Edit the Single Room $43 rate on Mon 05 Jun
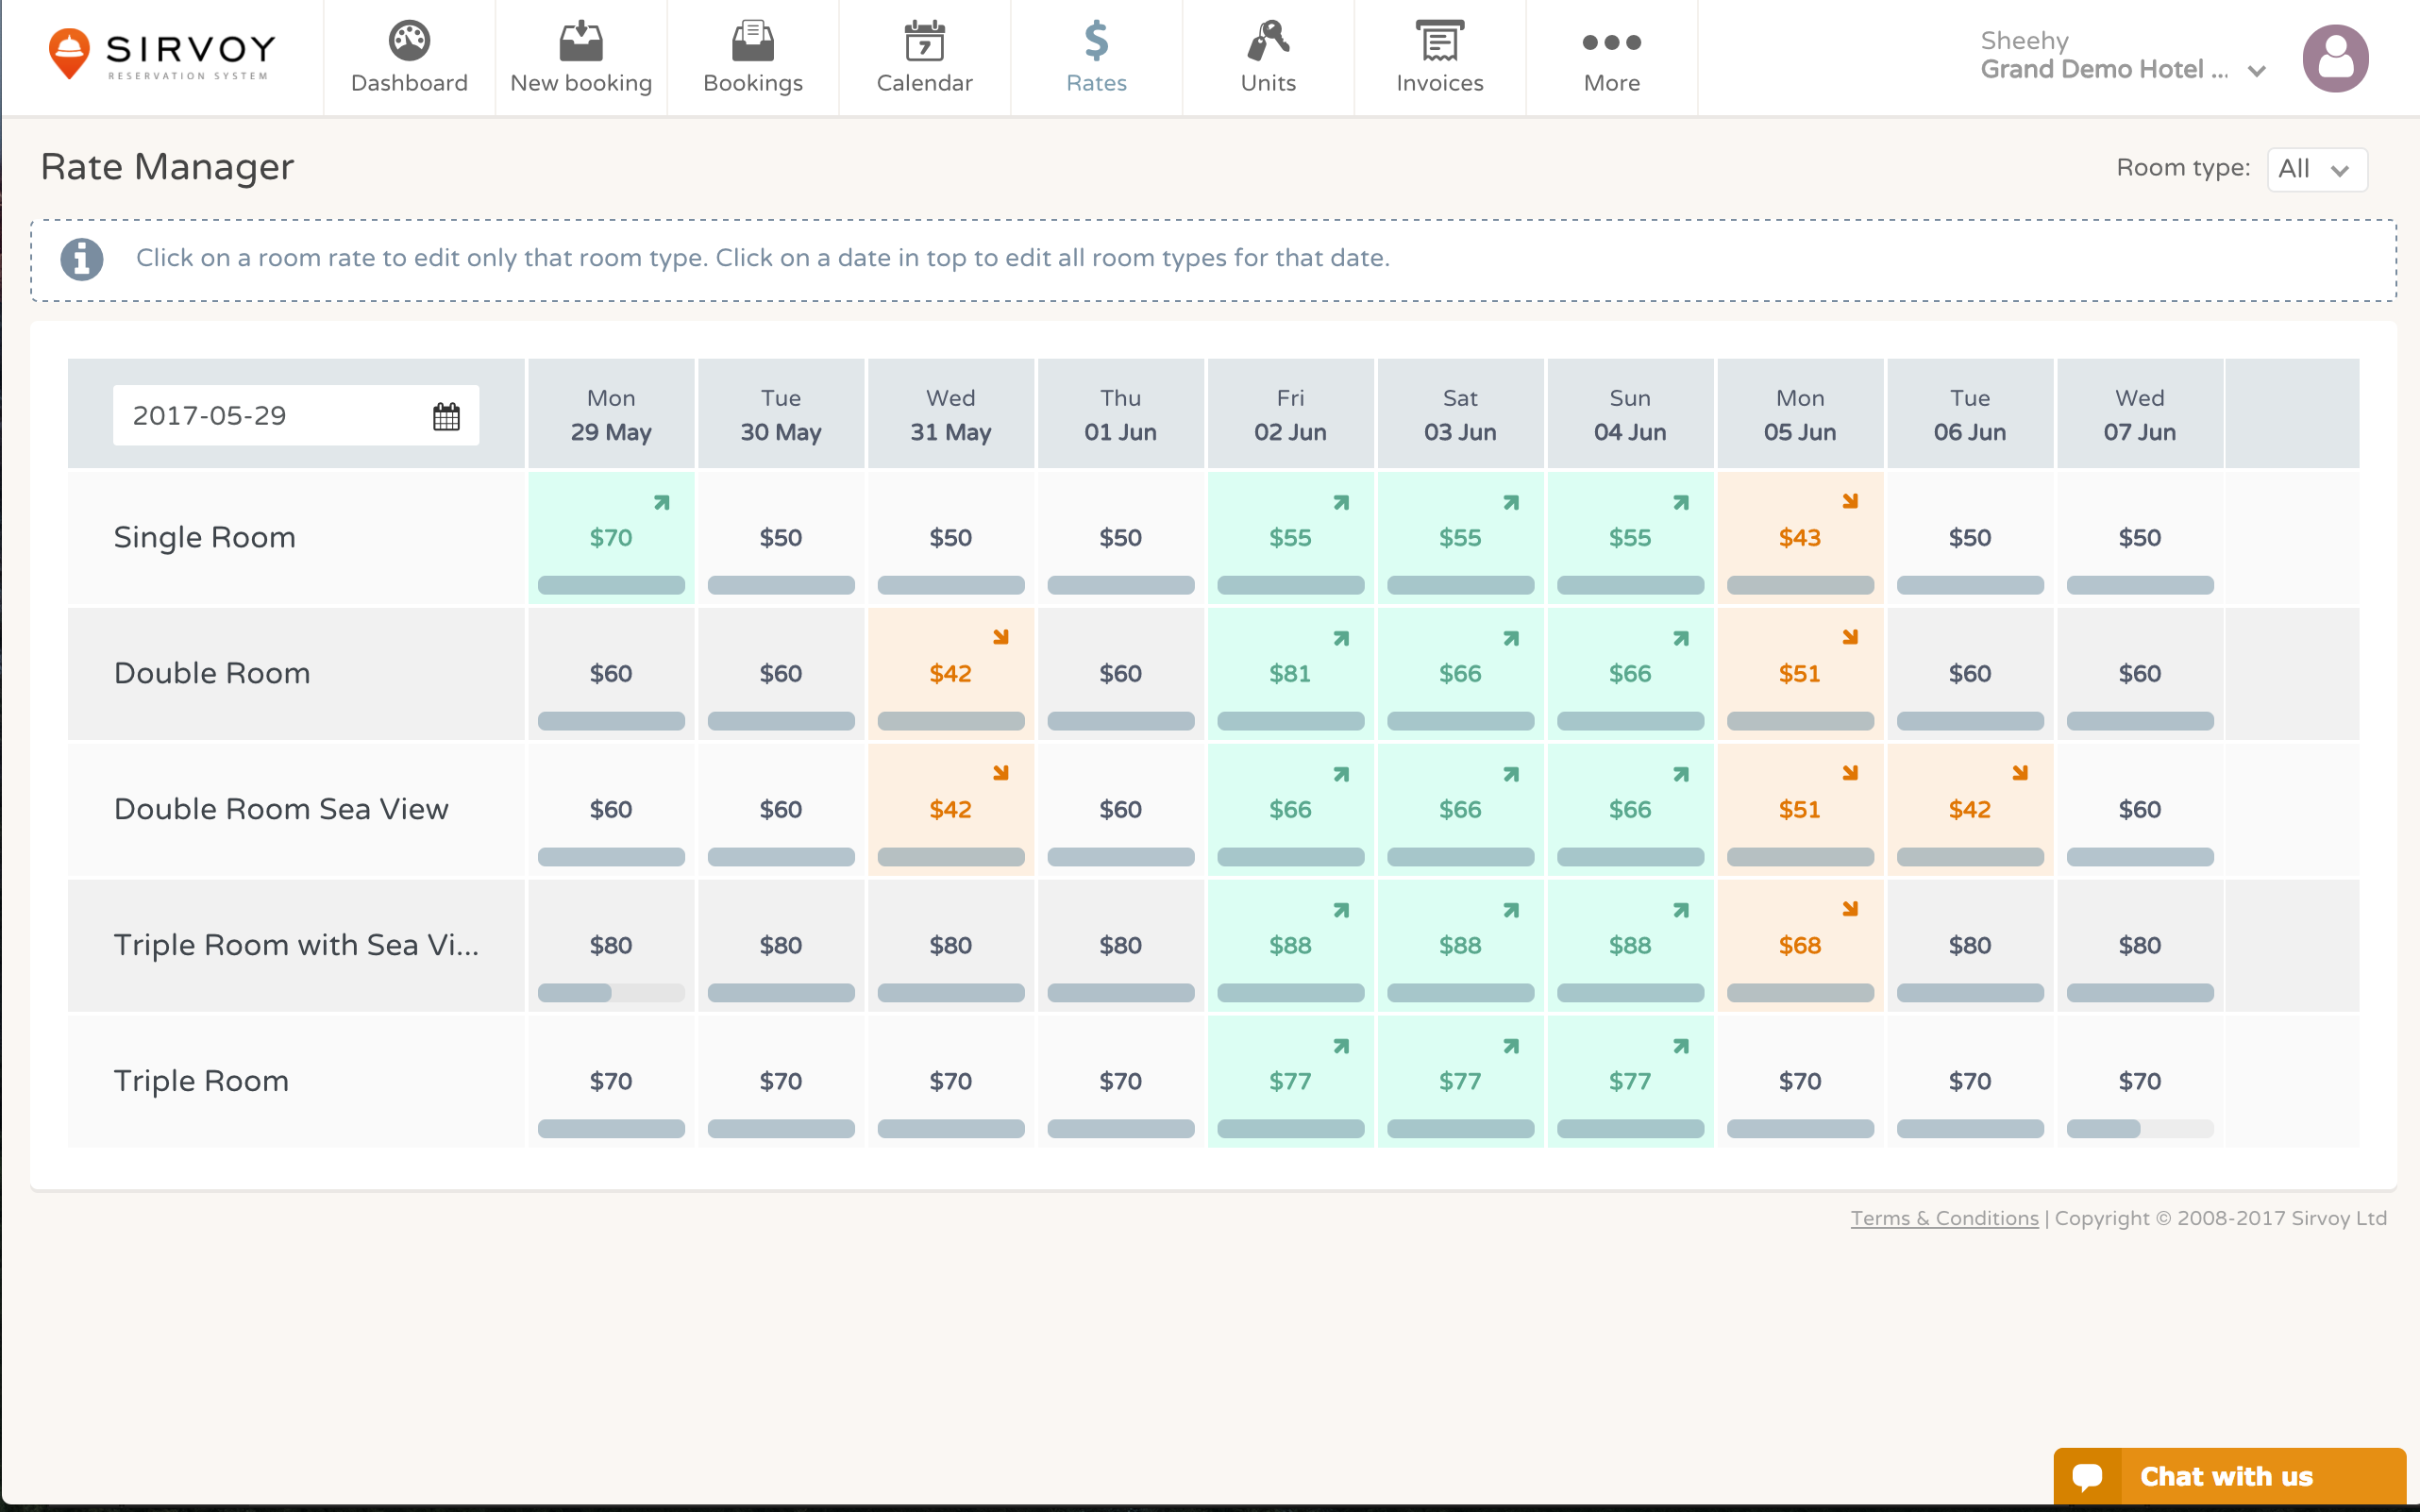The height and width of the screenshot is (1512, 2420). point(1799,537)
